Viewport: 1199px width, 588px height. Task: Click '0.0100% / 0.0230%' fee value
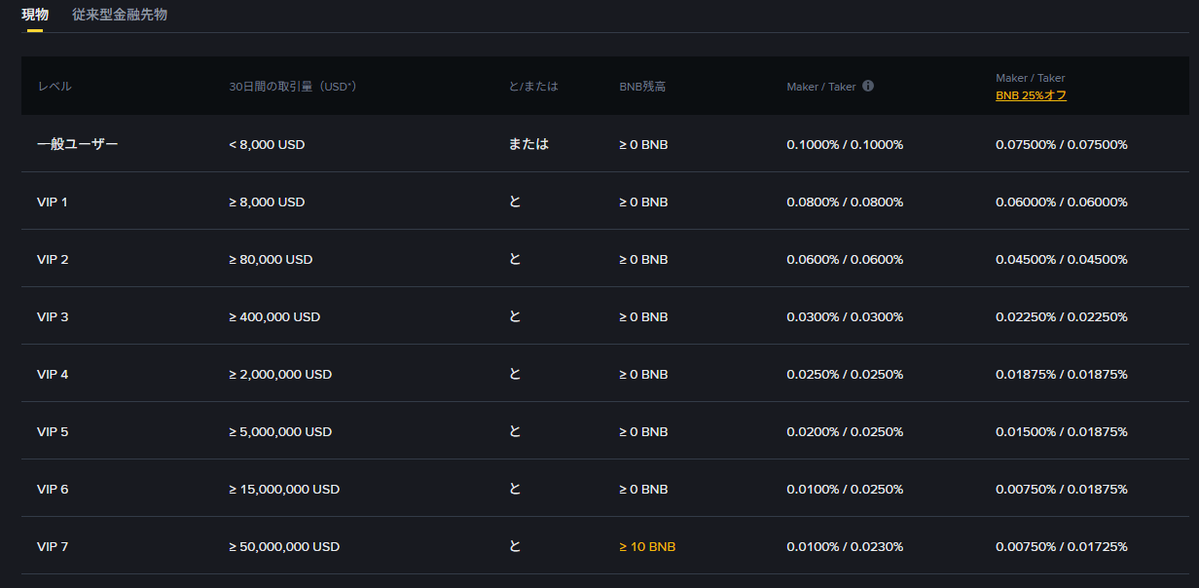[x=845, y=547]
